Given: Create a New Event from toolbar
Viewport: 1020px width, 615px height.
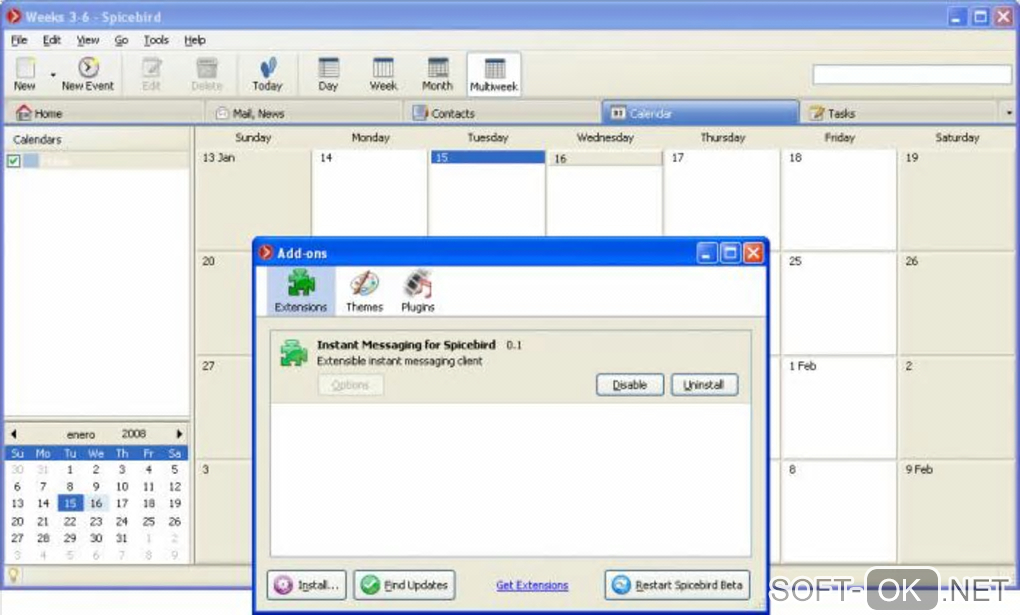Looking at the screenshot, I should point(88,74).
